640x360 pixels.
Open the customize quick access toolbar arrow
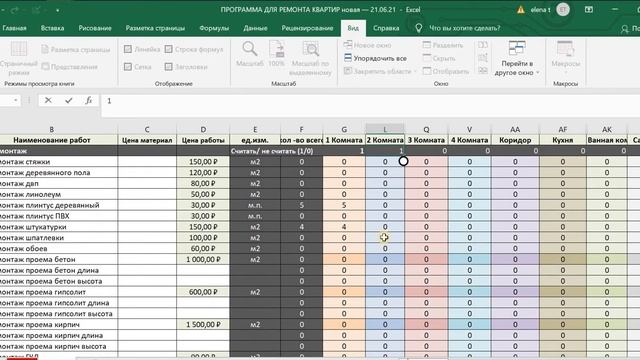58,10
